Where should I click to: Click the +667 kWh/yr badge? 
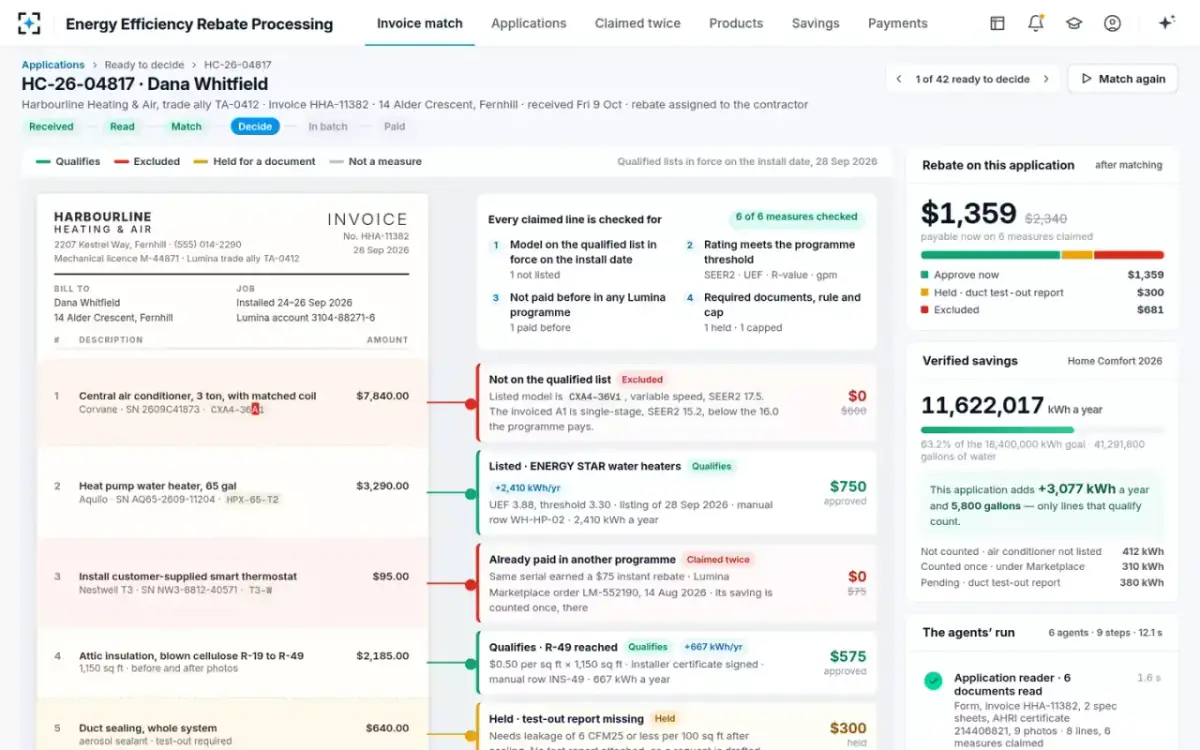coord(713,647)
